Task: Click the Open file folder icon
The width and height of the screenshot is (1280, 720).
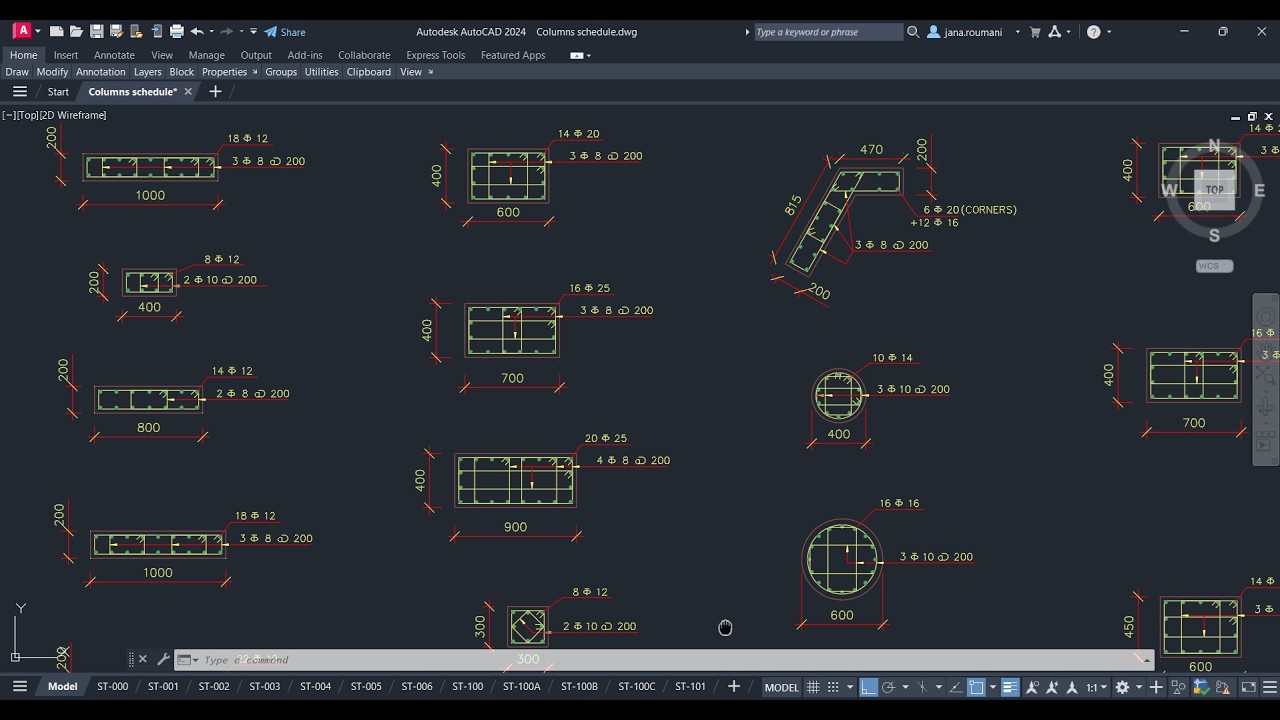Action: [x=76, y=32]
